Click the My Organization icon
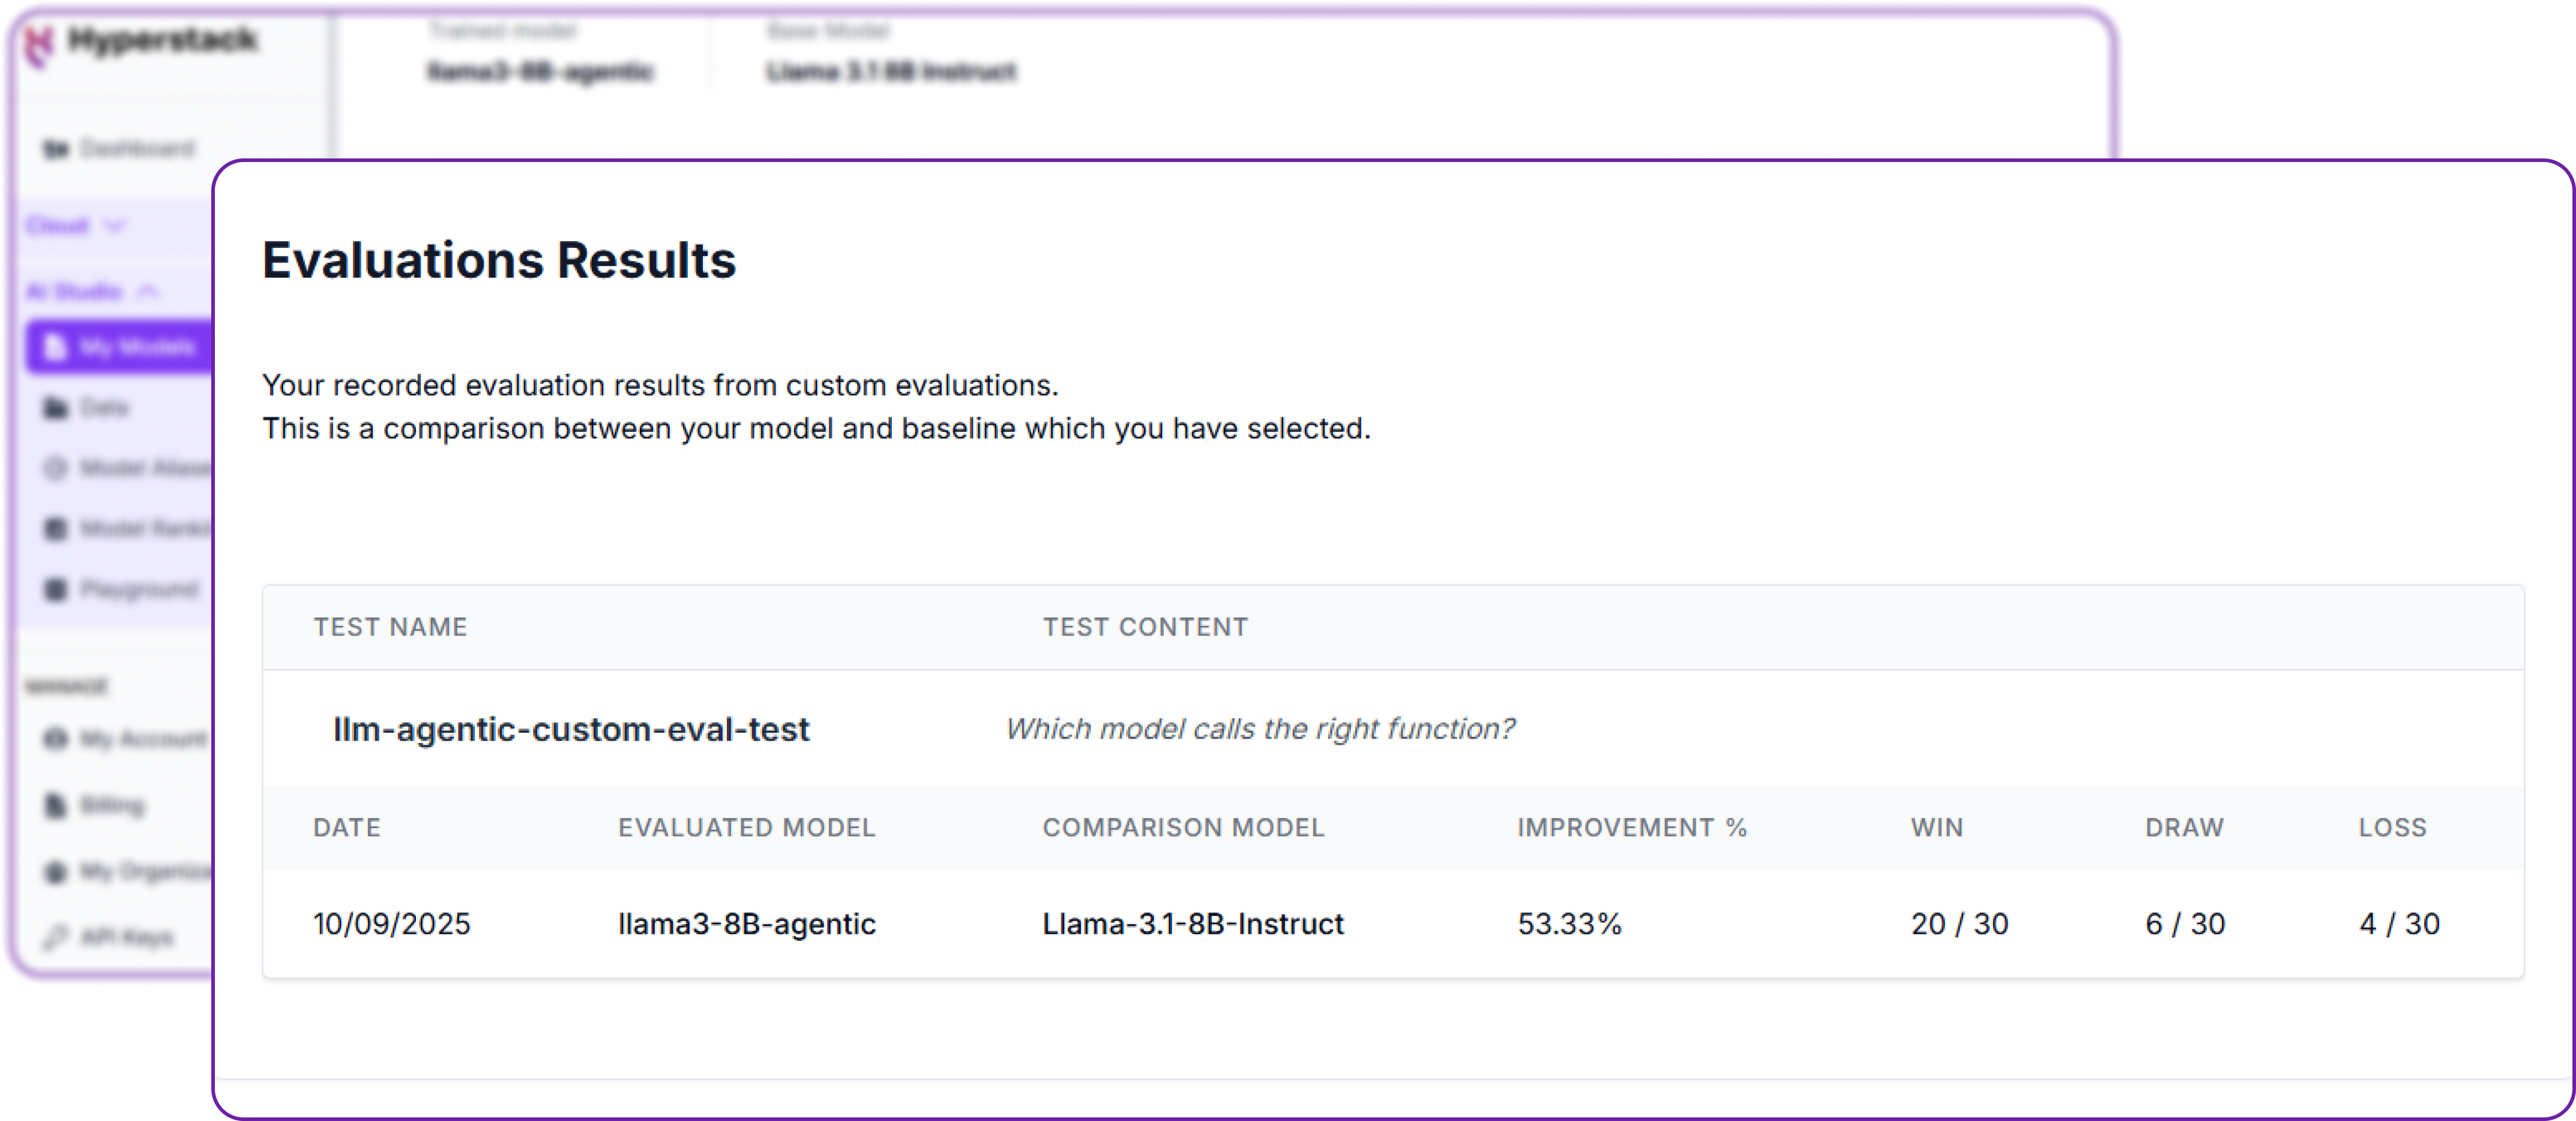This screenshot has width=2576, height=1121. point(56,872)
